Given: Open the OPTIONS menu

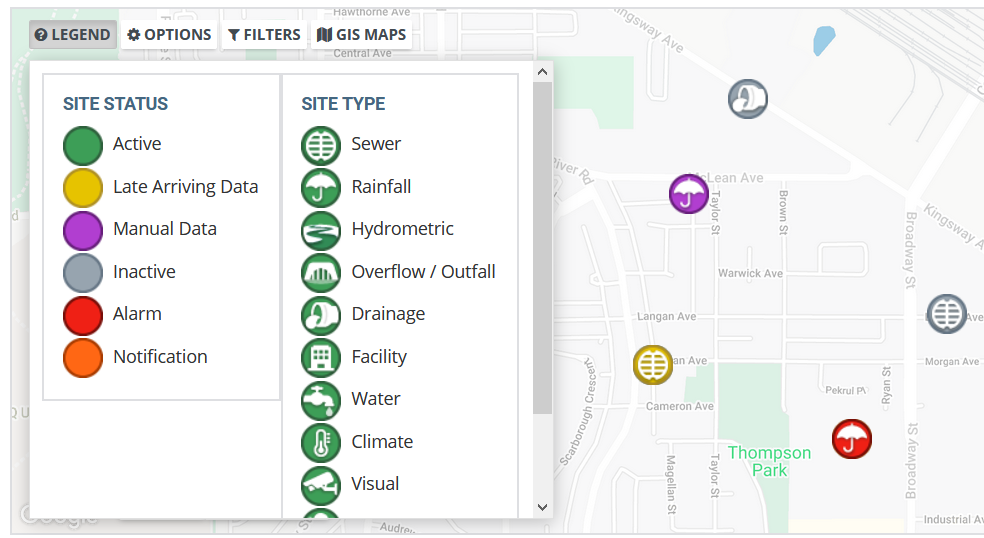Looking at the screenshot, I should click(x=169, y=35).
